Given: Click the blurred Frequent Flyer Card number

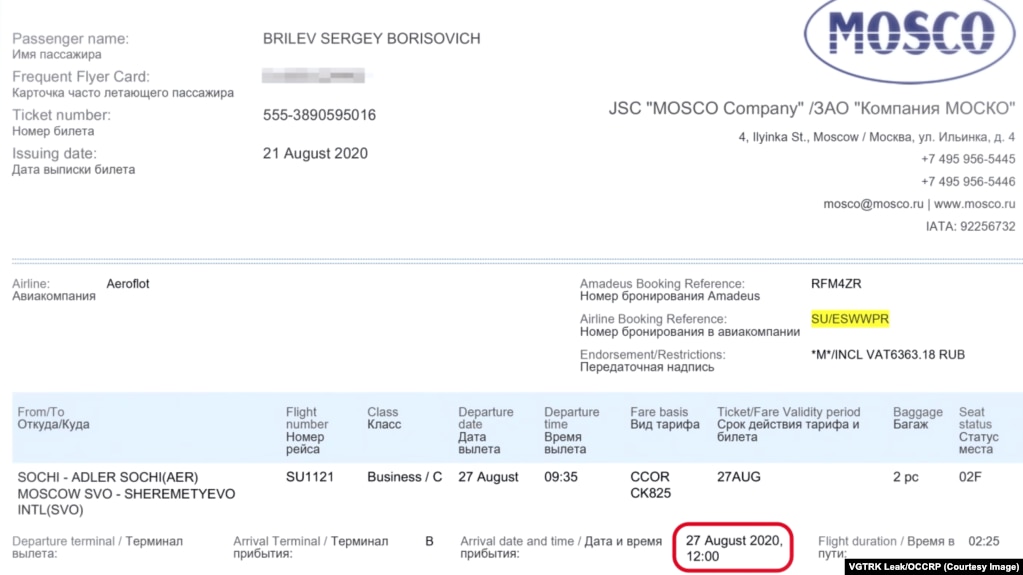Looking at the screenshot, I should coord(310,76).
